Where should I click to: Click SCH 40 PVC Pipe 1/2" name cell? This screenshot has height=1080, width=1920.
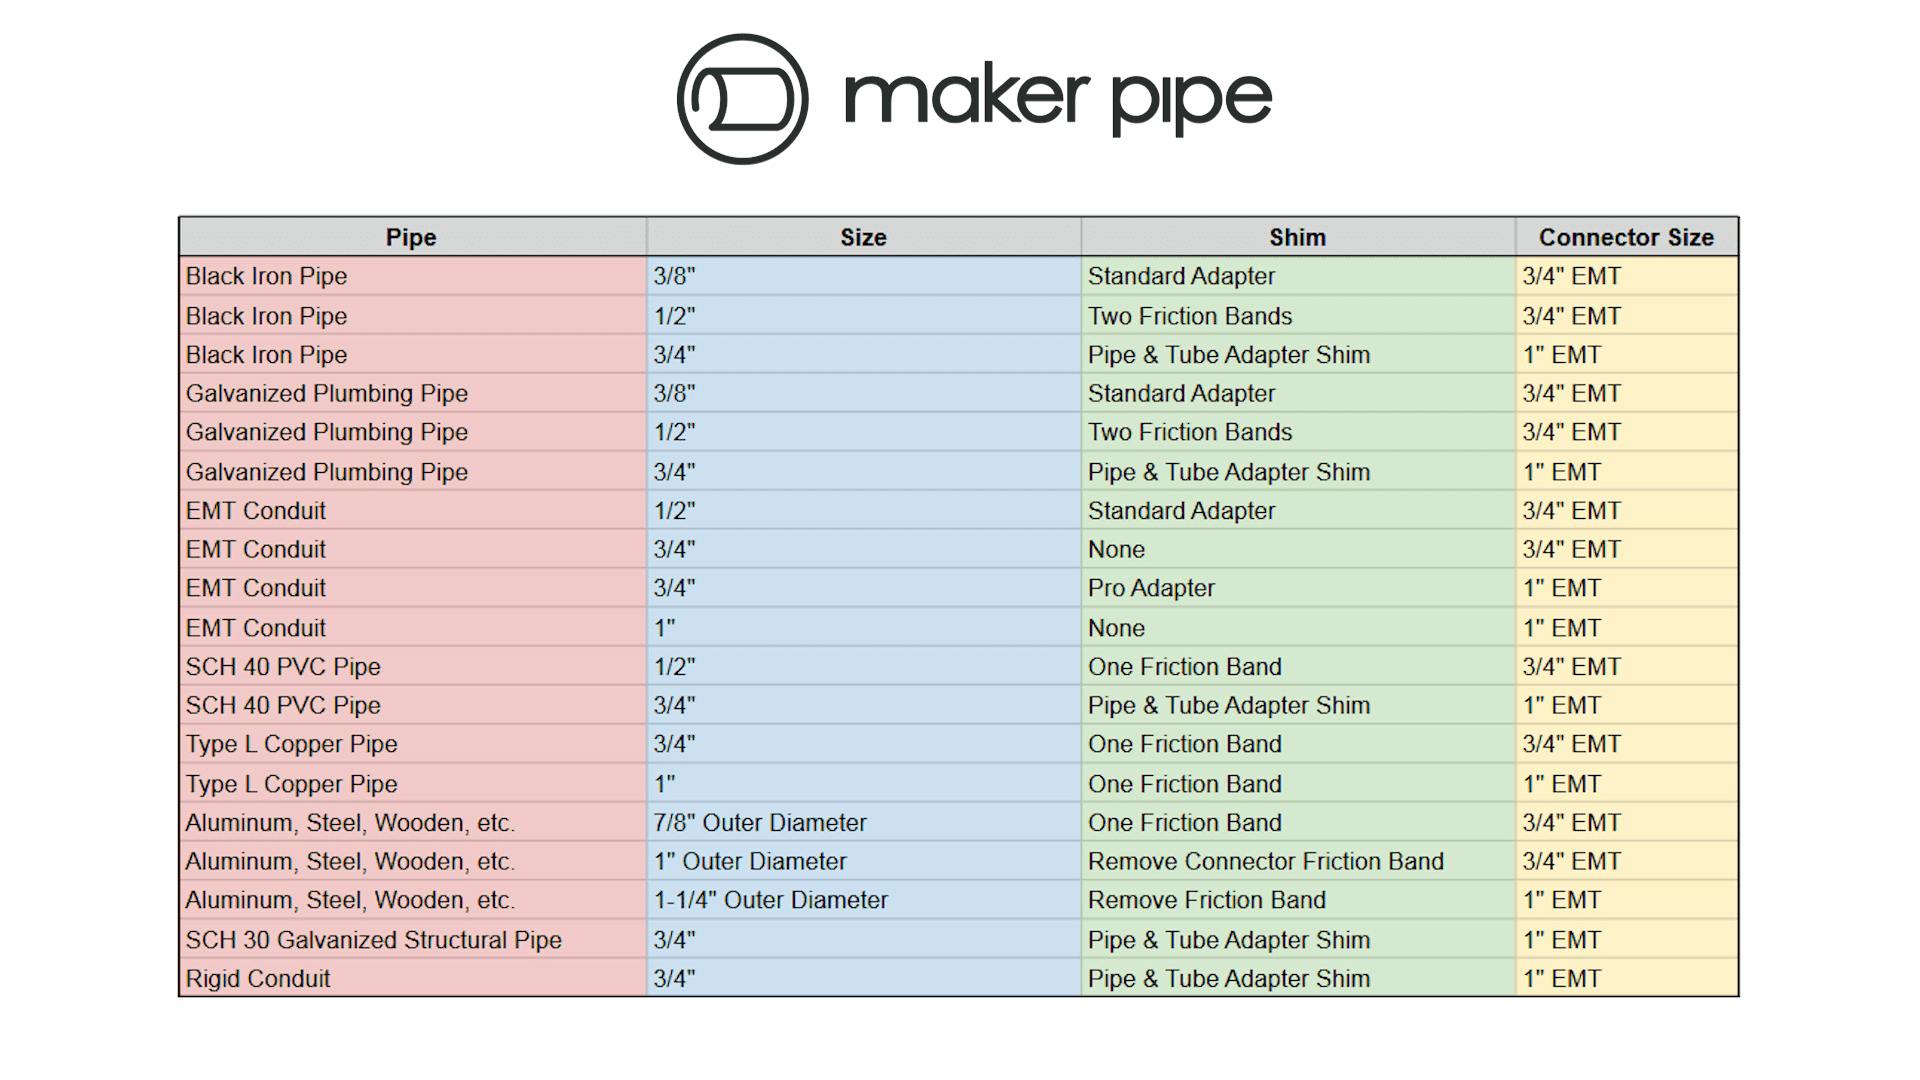pos(412,666)
